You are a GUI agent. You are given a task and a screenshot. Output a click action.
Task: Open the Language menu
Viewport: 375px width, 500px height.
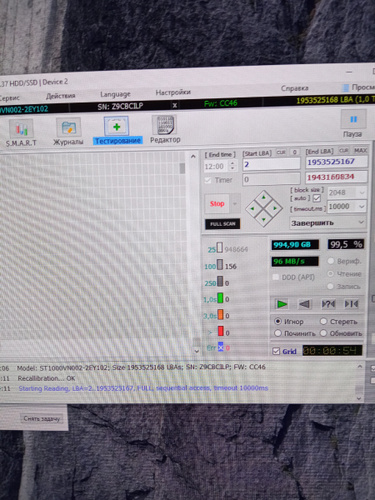point(115,94)
